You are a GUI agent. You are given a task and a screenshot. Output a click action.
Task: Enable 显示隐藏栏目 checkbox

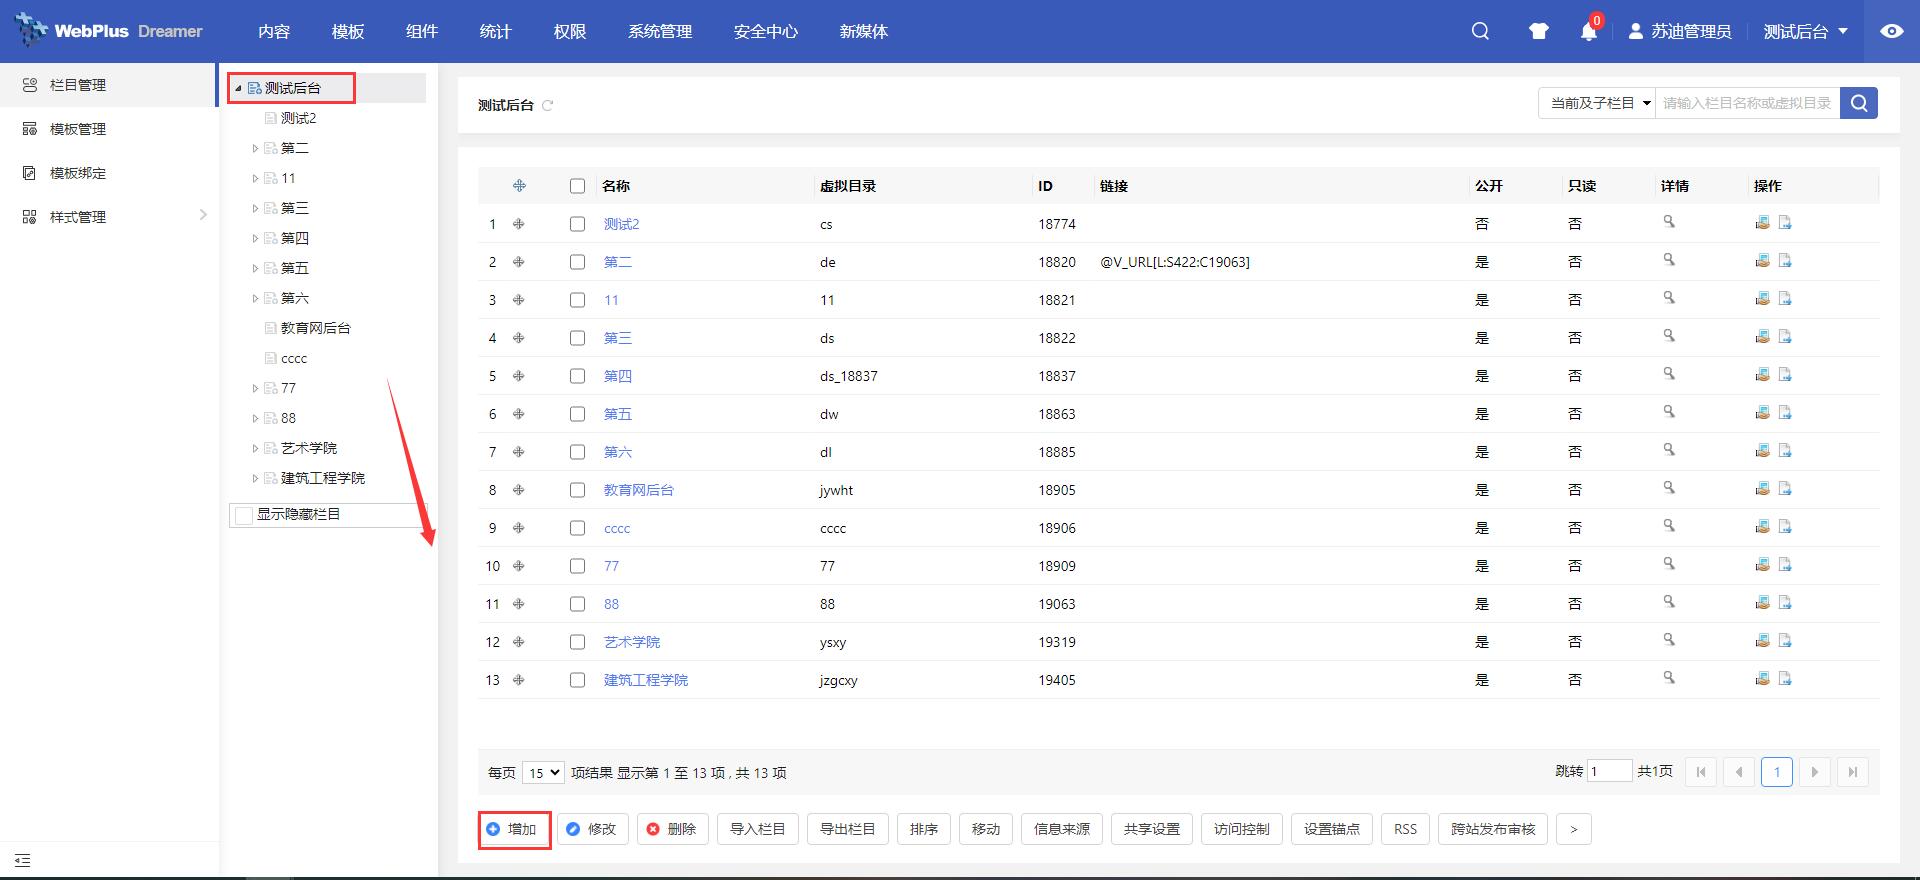(x=244, y=515)
